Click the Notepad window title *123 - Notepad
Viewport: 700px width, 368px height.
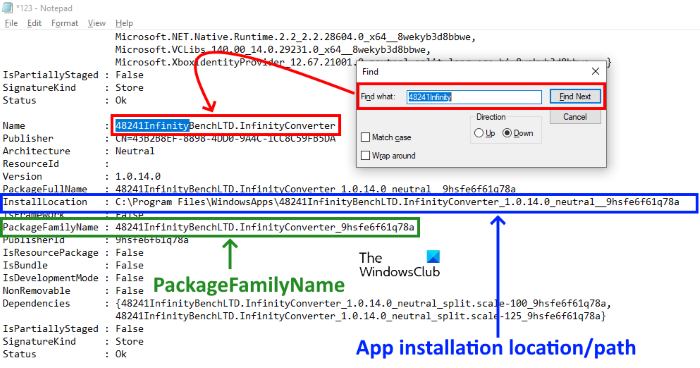click(44, 8)
